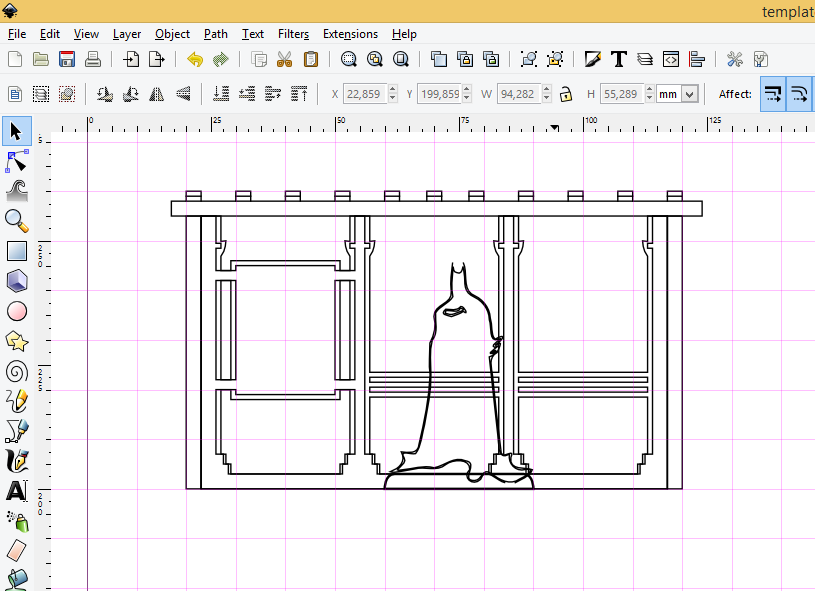815x591 pixels.
Task: Select the Spray tool
Action: tap(17, 521)
